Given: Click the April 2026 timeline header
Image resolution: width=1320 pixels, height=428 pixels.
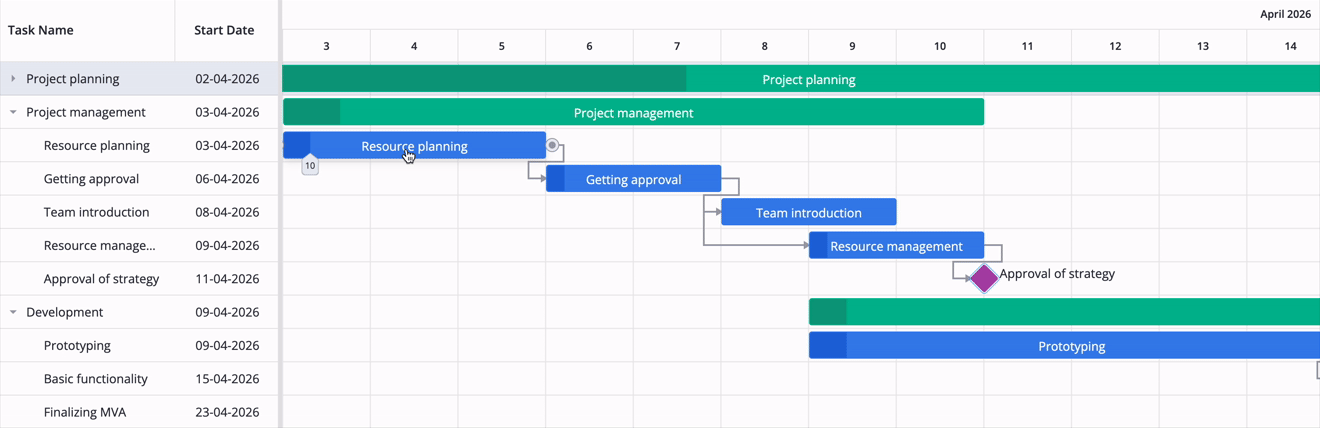Looking at the screenshot, I should 1285,14.
